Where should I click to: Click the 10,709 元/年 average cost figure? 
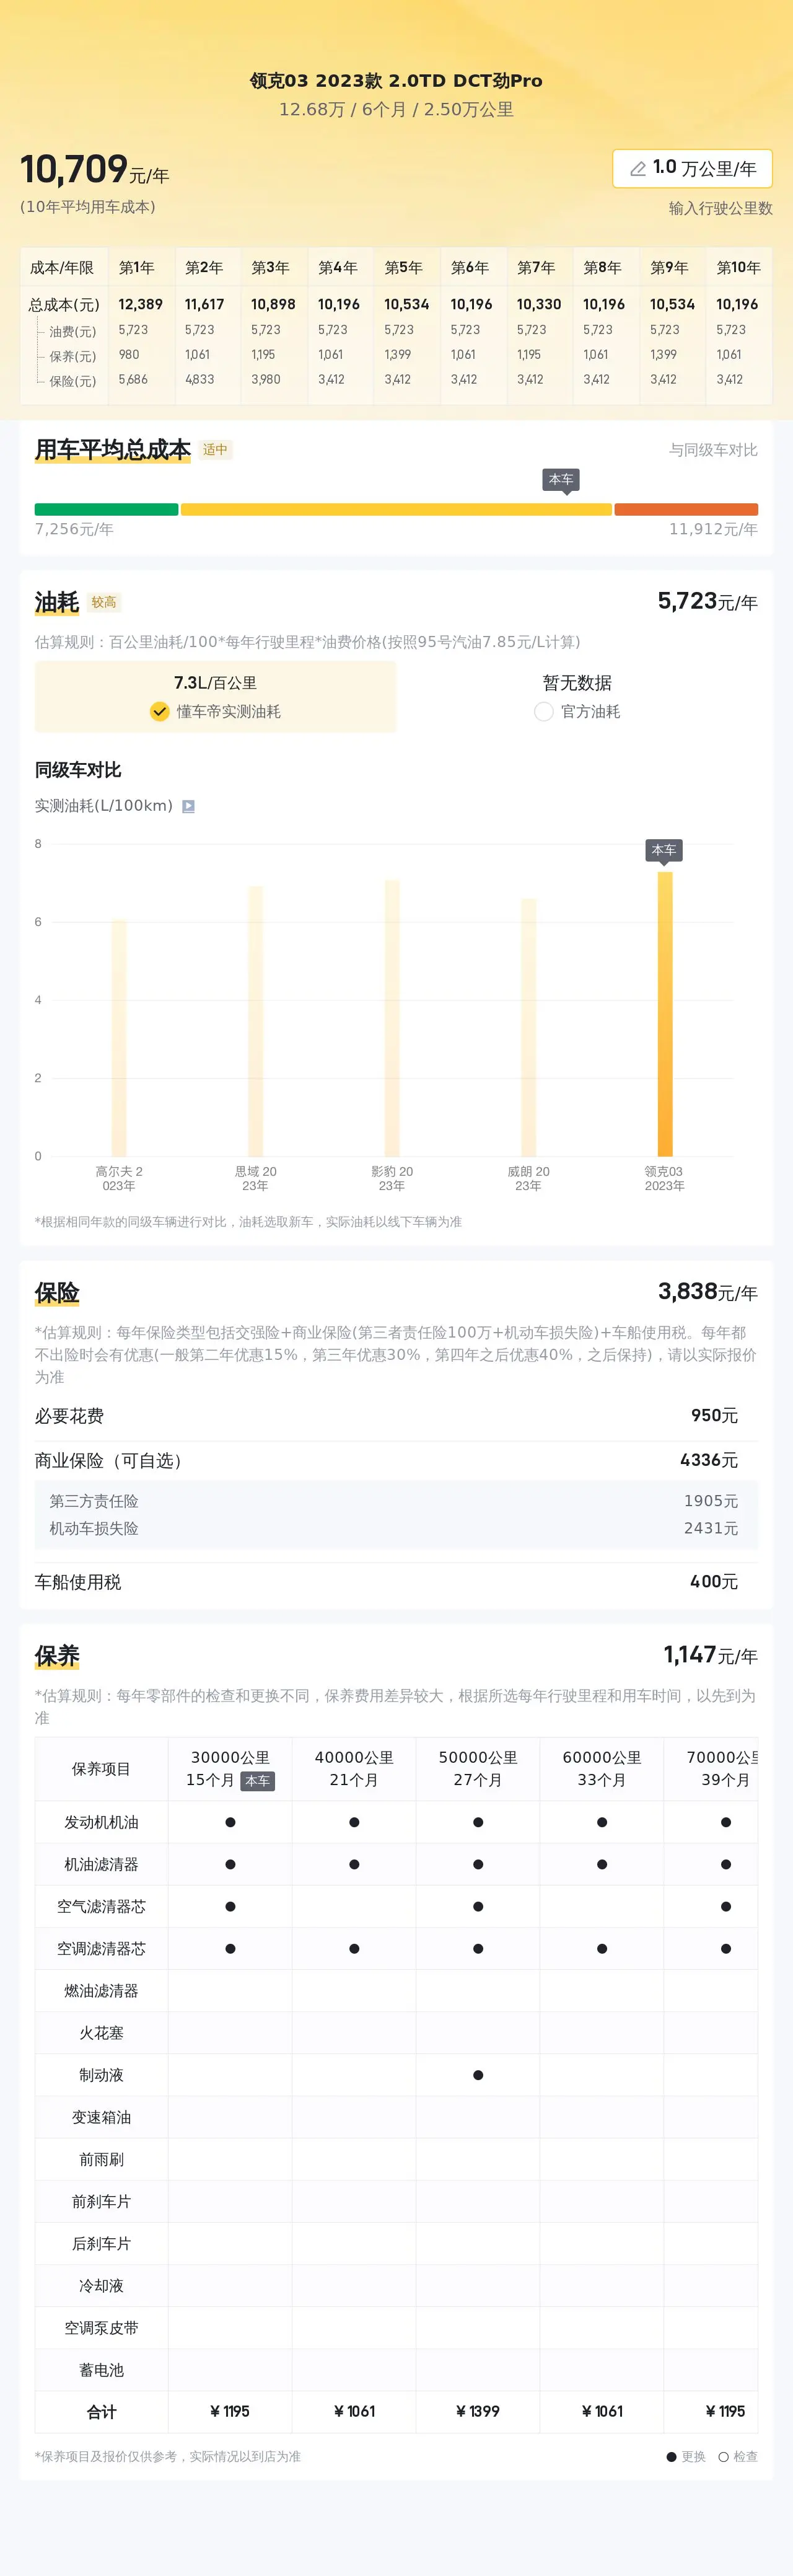[x=95, y=170]
